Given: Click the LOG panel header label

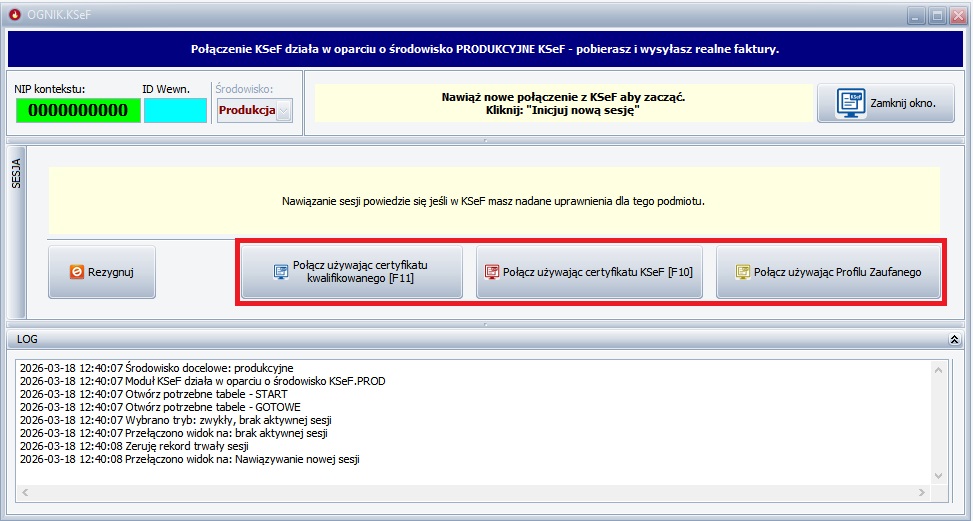Looking at the screenshot, I should click(27, 339).
